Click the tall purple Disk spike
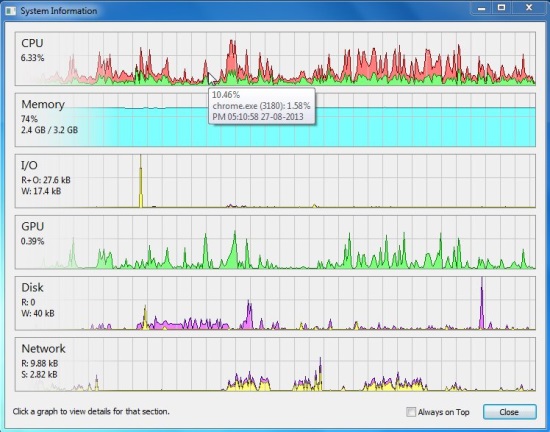The height and width of the screenshot is (432, 550). point(482,304)
